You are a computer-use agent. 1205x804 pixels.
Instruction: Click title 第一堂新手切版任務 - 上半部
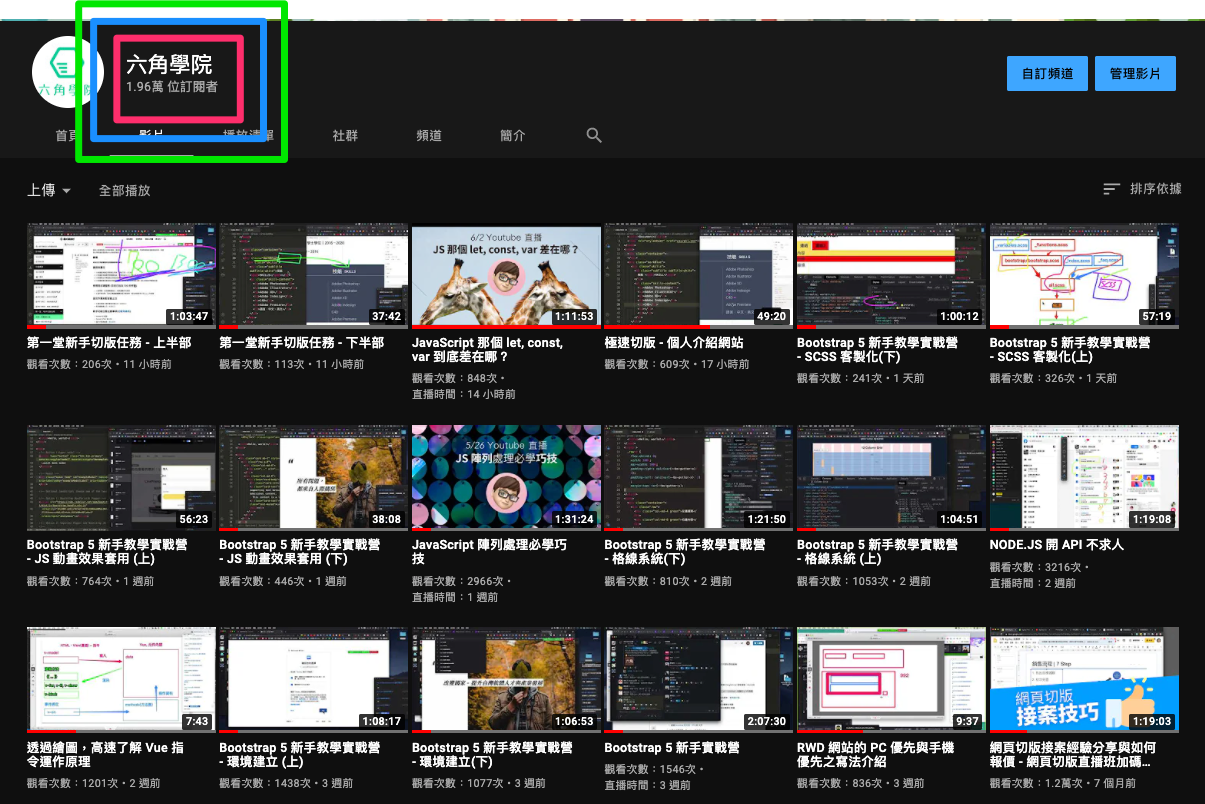click(109, 343)
